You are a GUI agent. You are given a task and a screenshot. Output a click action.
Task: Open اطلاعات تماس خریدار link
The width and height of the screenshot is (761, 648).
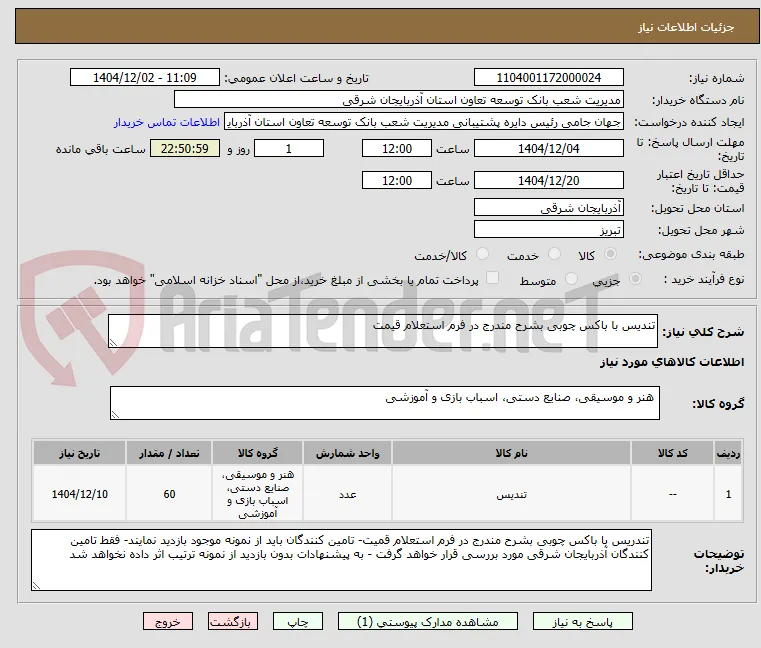[167, 122]
